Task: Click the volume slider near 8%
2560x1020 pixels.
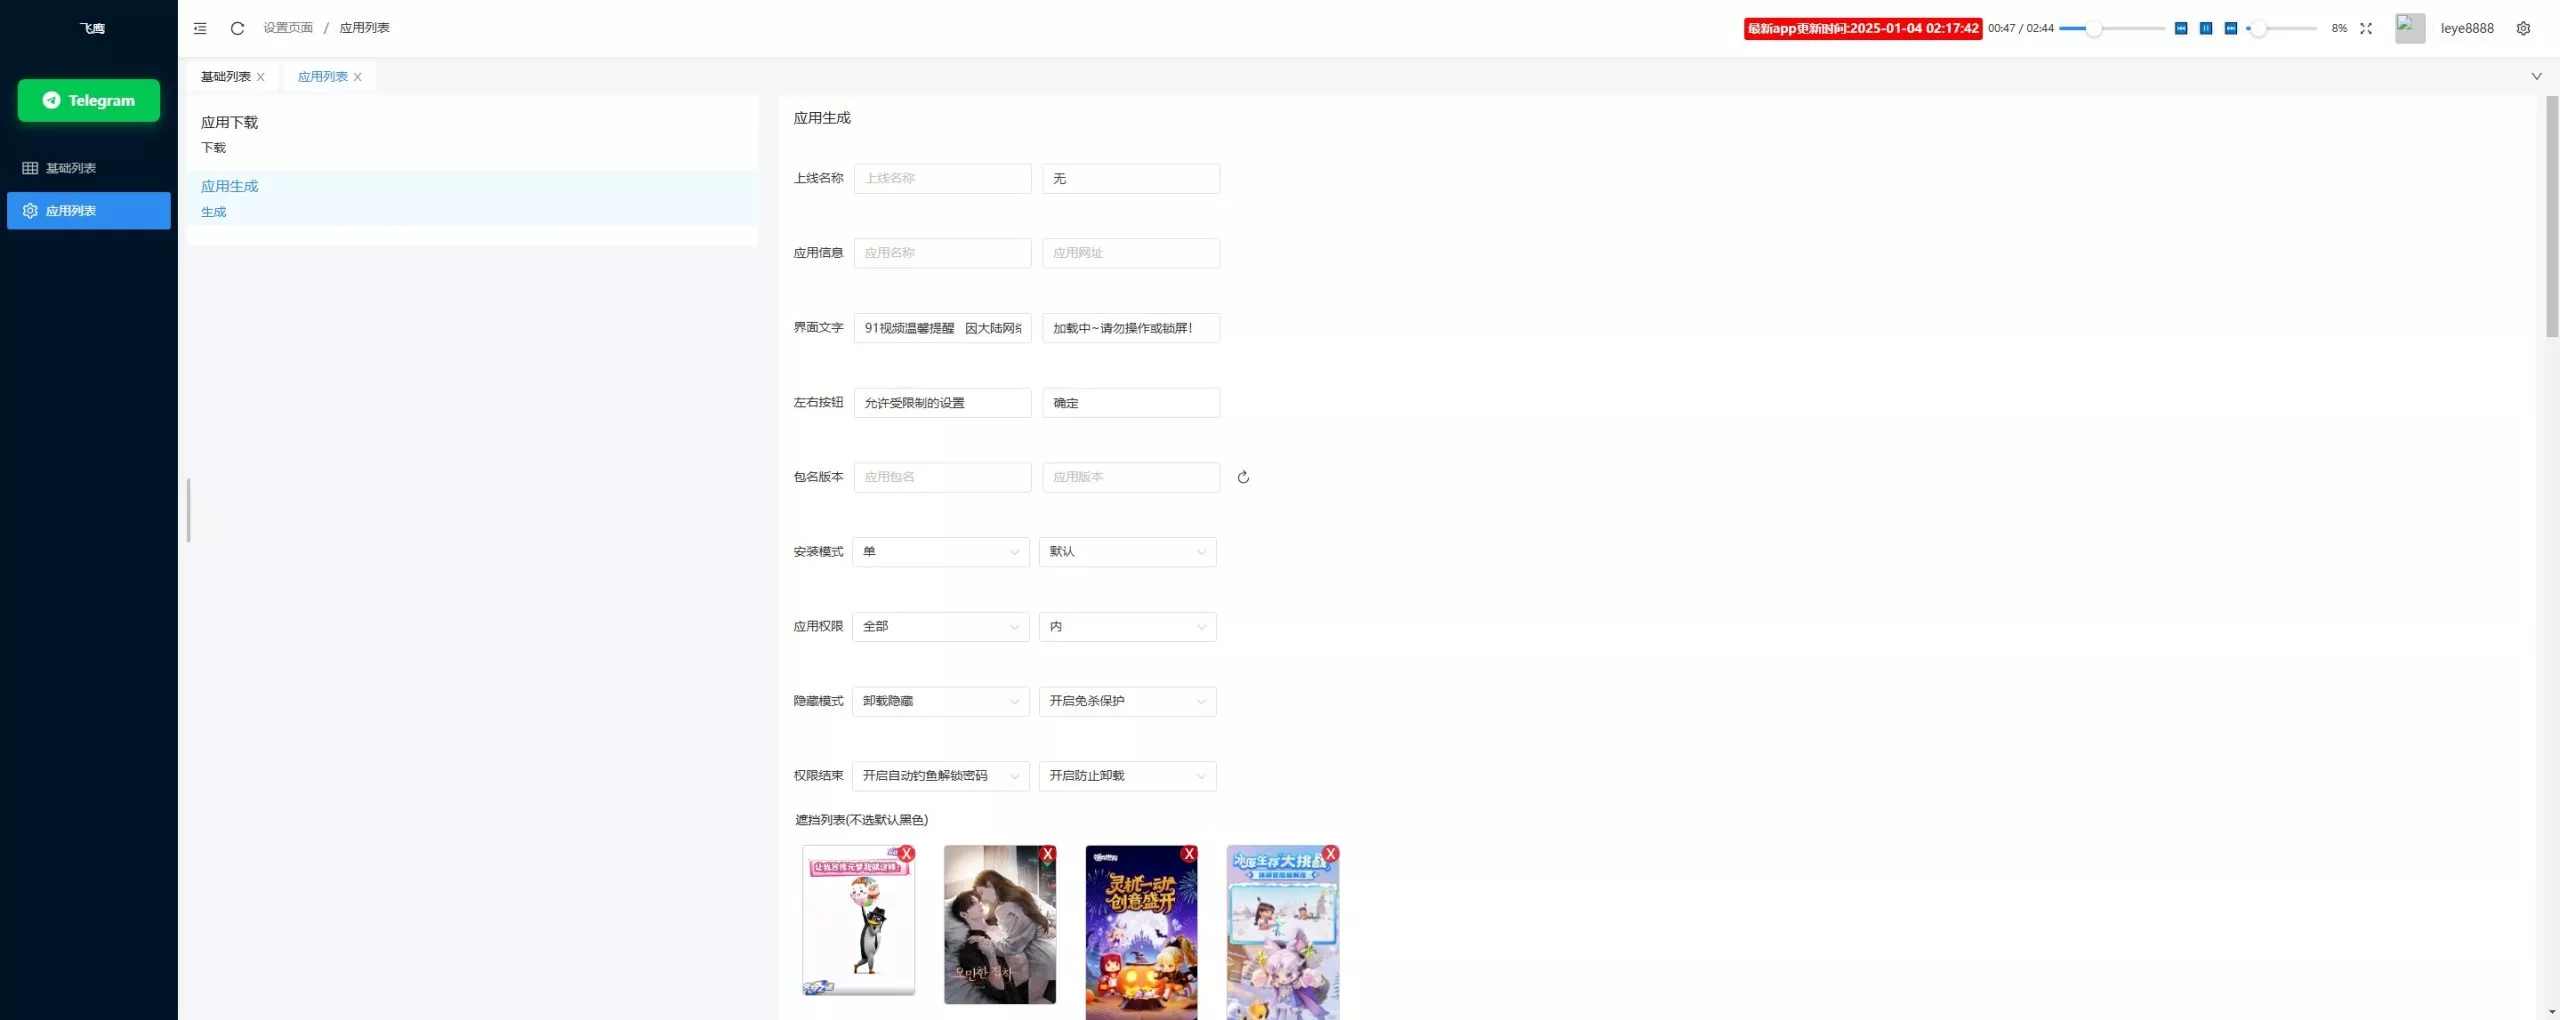Action: pyautogui.click(x=2281, y=29)
